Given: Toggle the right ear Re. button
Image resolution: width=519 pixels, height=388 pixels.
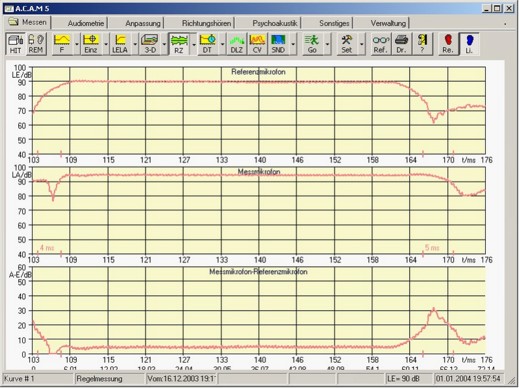Looking at the screenshot, I should 448,44.
